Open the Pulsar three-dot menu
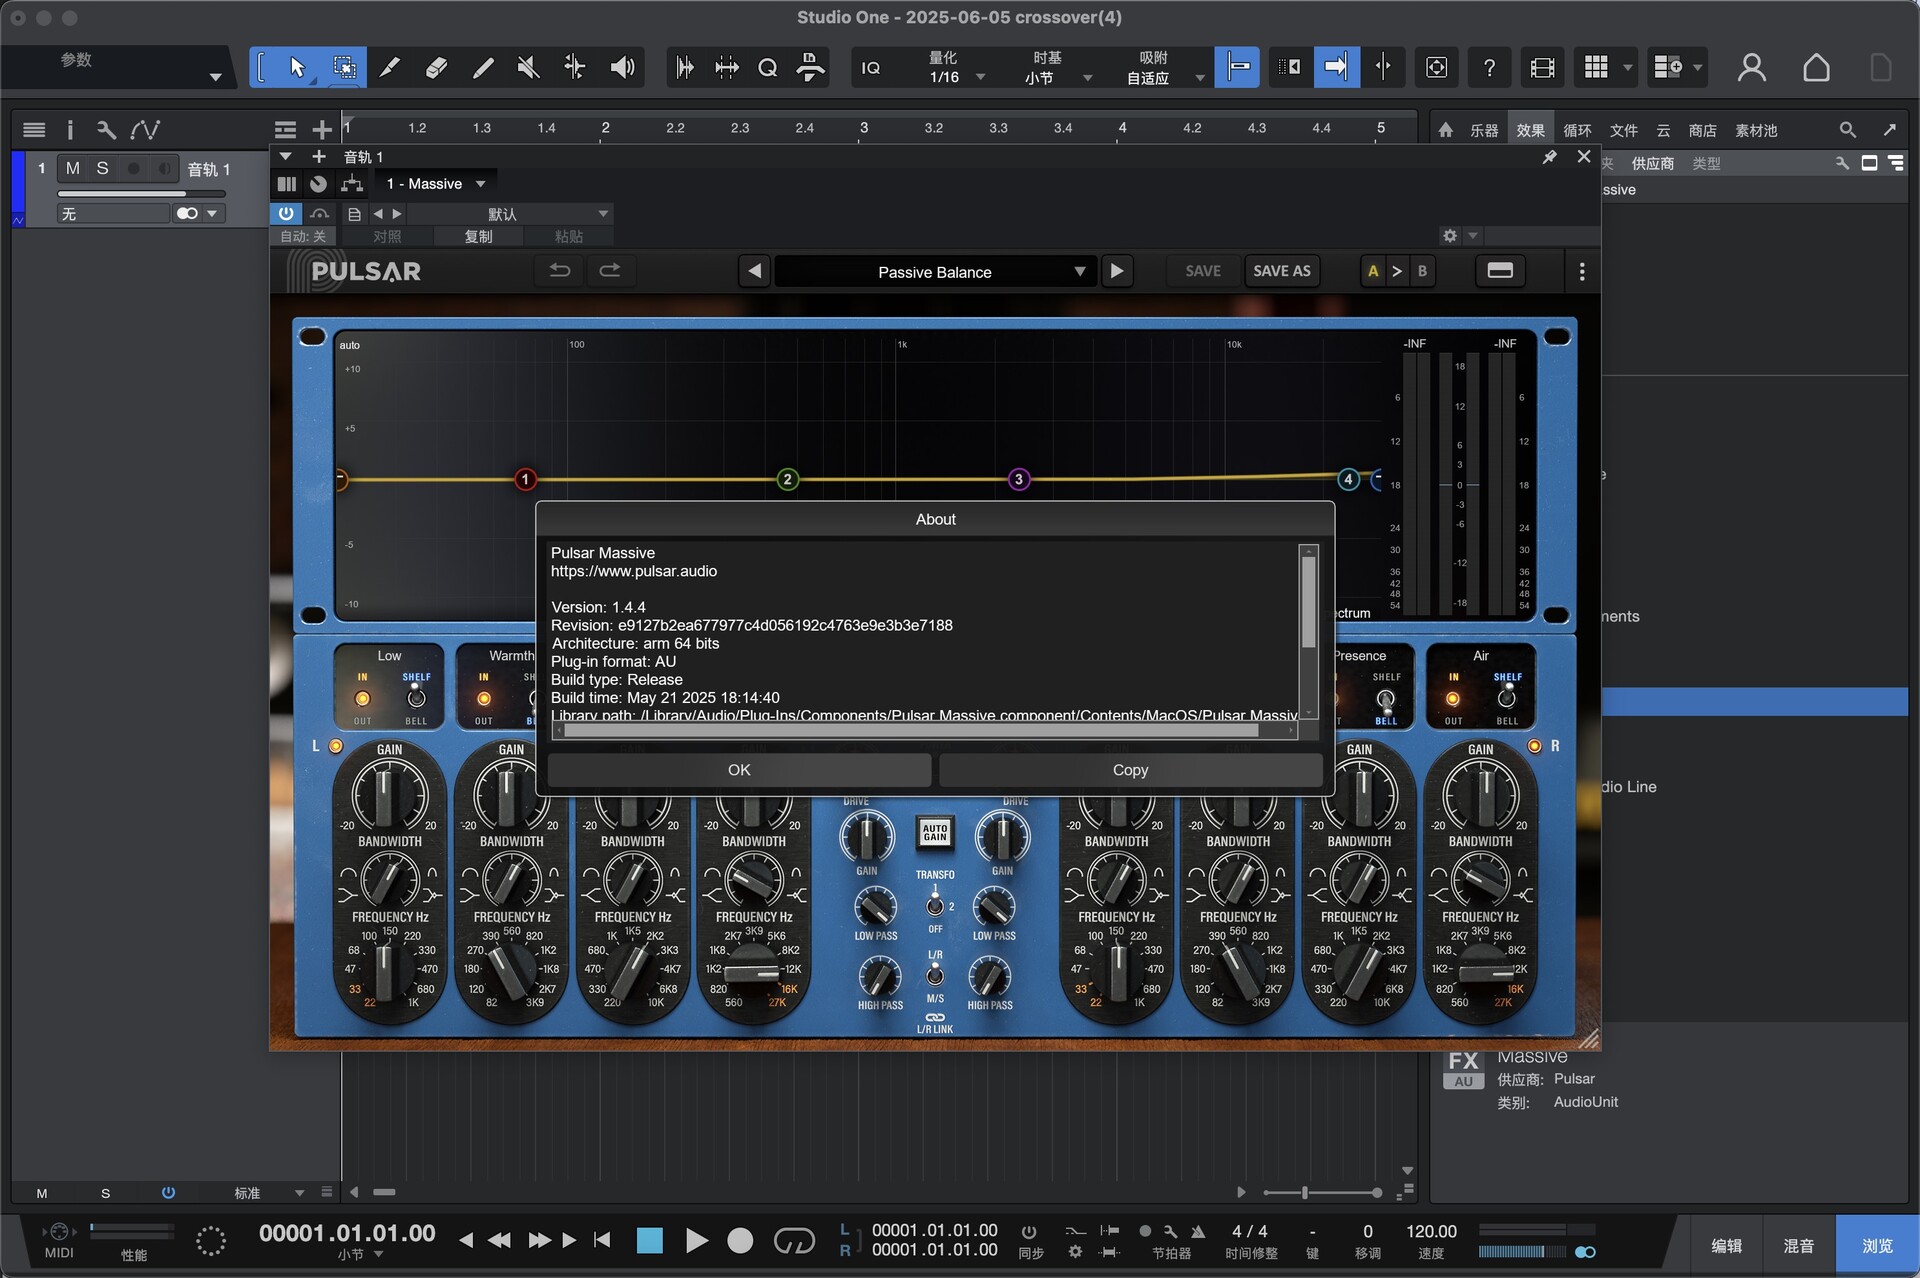The height and width of the screenshot is (1278, 1920). [1581, 271]
